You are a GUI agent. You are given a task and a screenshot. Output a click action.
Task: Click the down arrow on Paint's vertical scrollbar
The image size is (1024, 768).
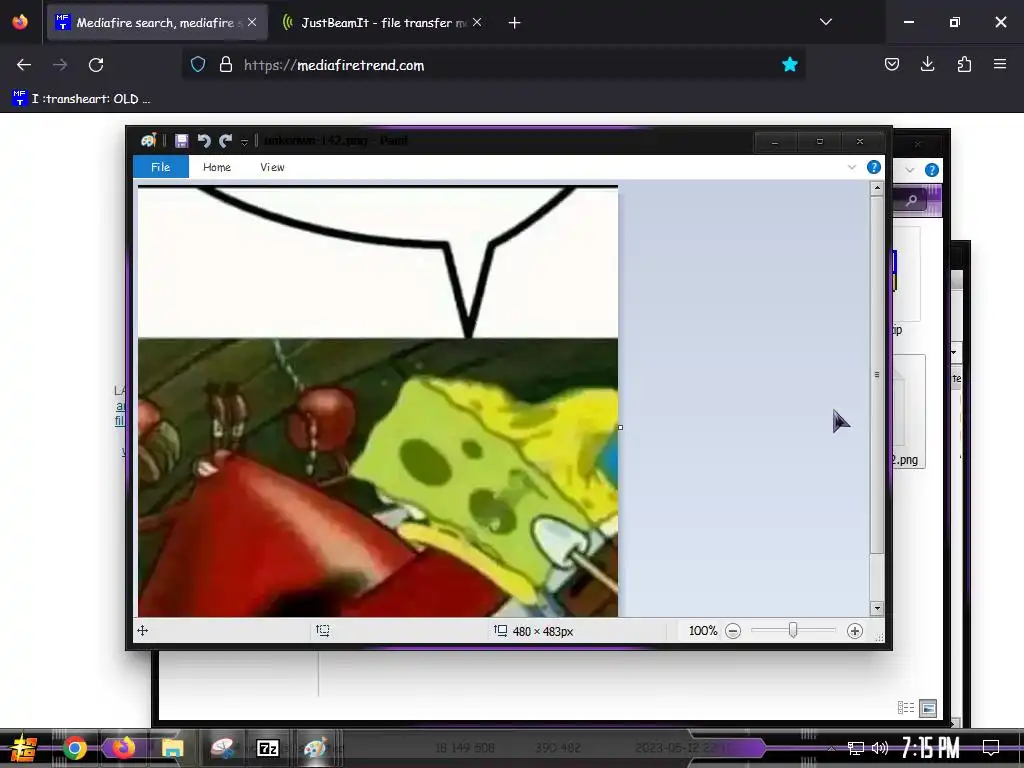coord(877,608)
